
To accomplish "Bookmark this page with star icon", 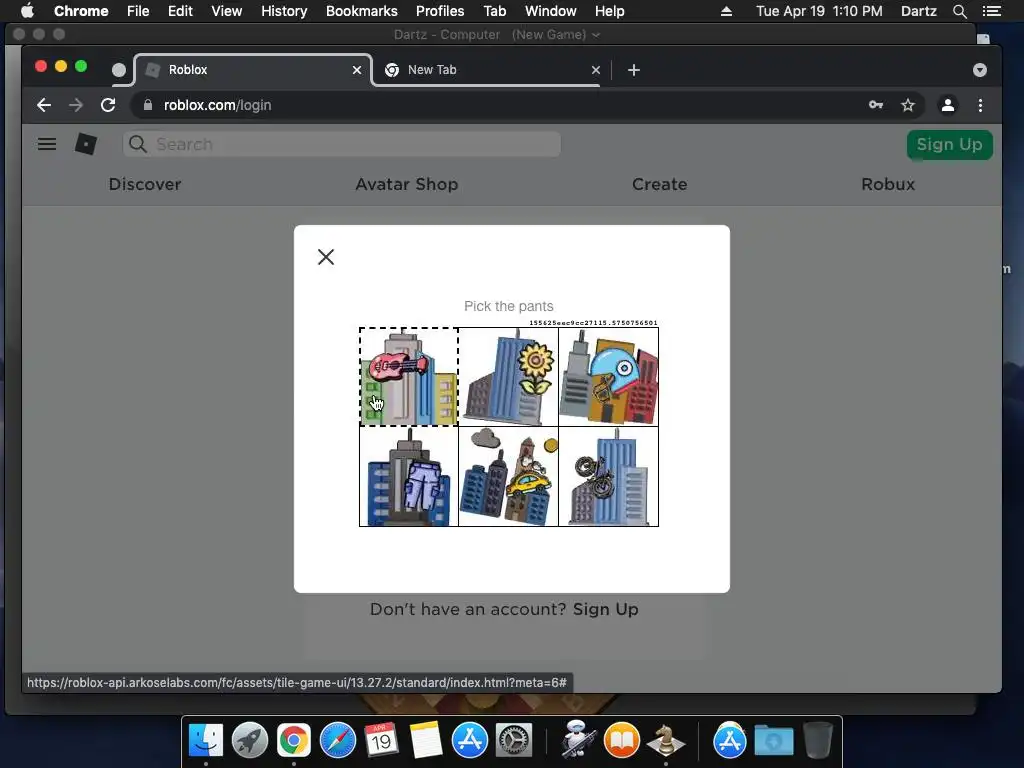I will click(908, 105).
